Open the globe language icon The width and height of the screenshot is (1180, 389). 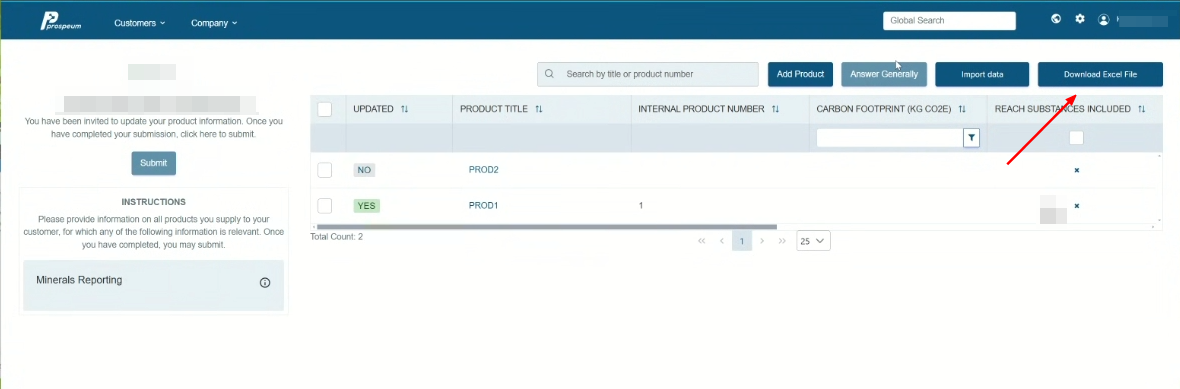click(x=1057, y=20)
